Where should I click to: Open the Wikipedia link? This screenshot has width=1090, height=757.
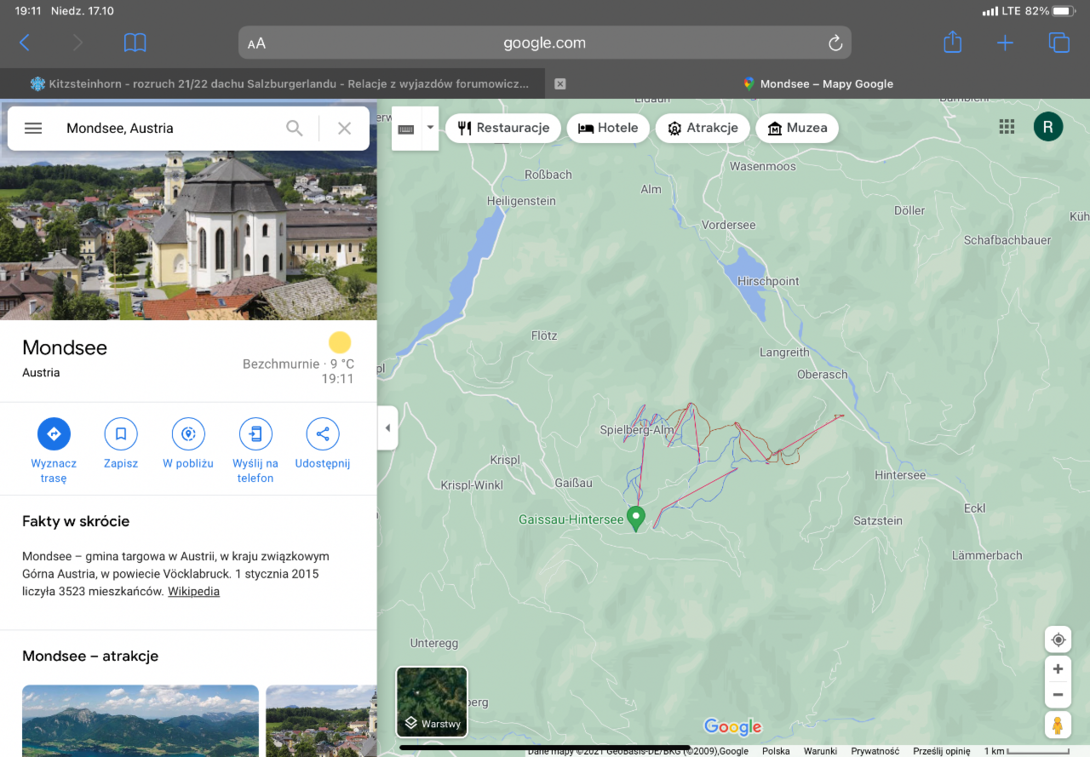193,592
